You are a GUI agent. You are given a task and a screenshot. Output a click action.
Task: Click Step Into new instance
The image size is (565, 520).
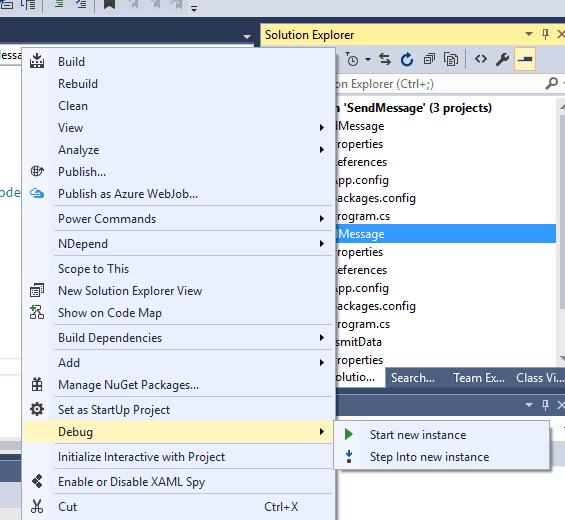[441, 457]
